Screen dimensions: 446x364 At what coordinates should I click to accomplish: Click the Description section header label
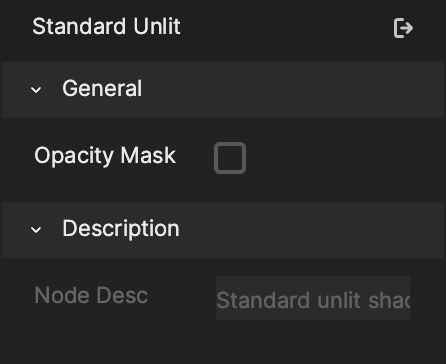click(x=121, y=229)
